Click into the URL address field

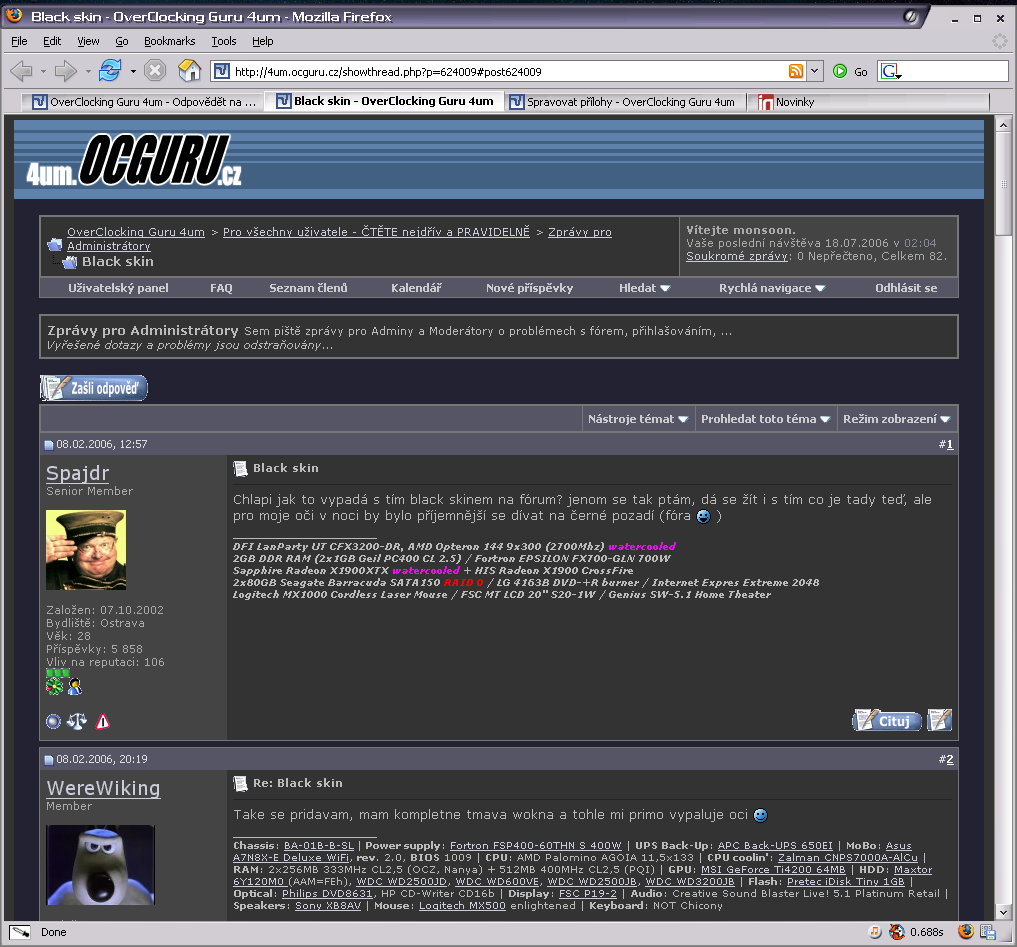point(500,71)
